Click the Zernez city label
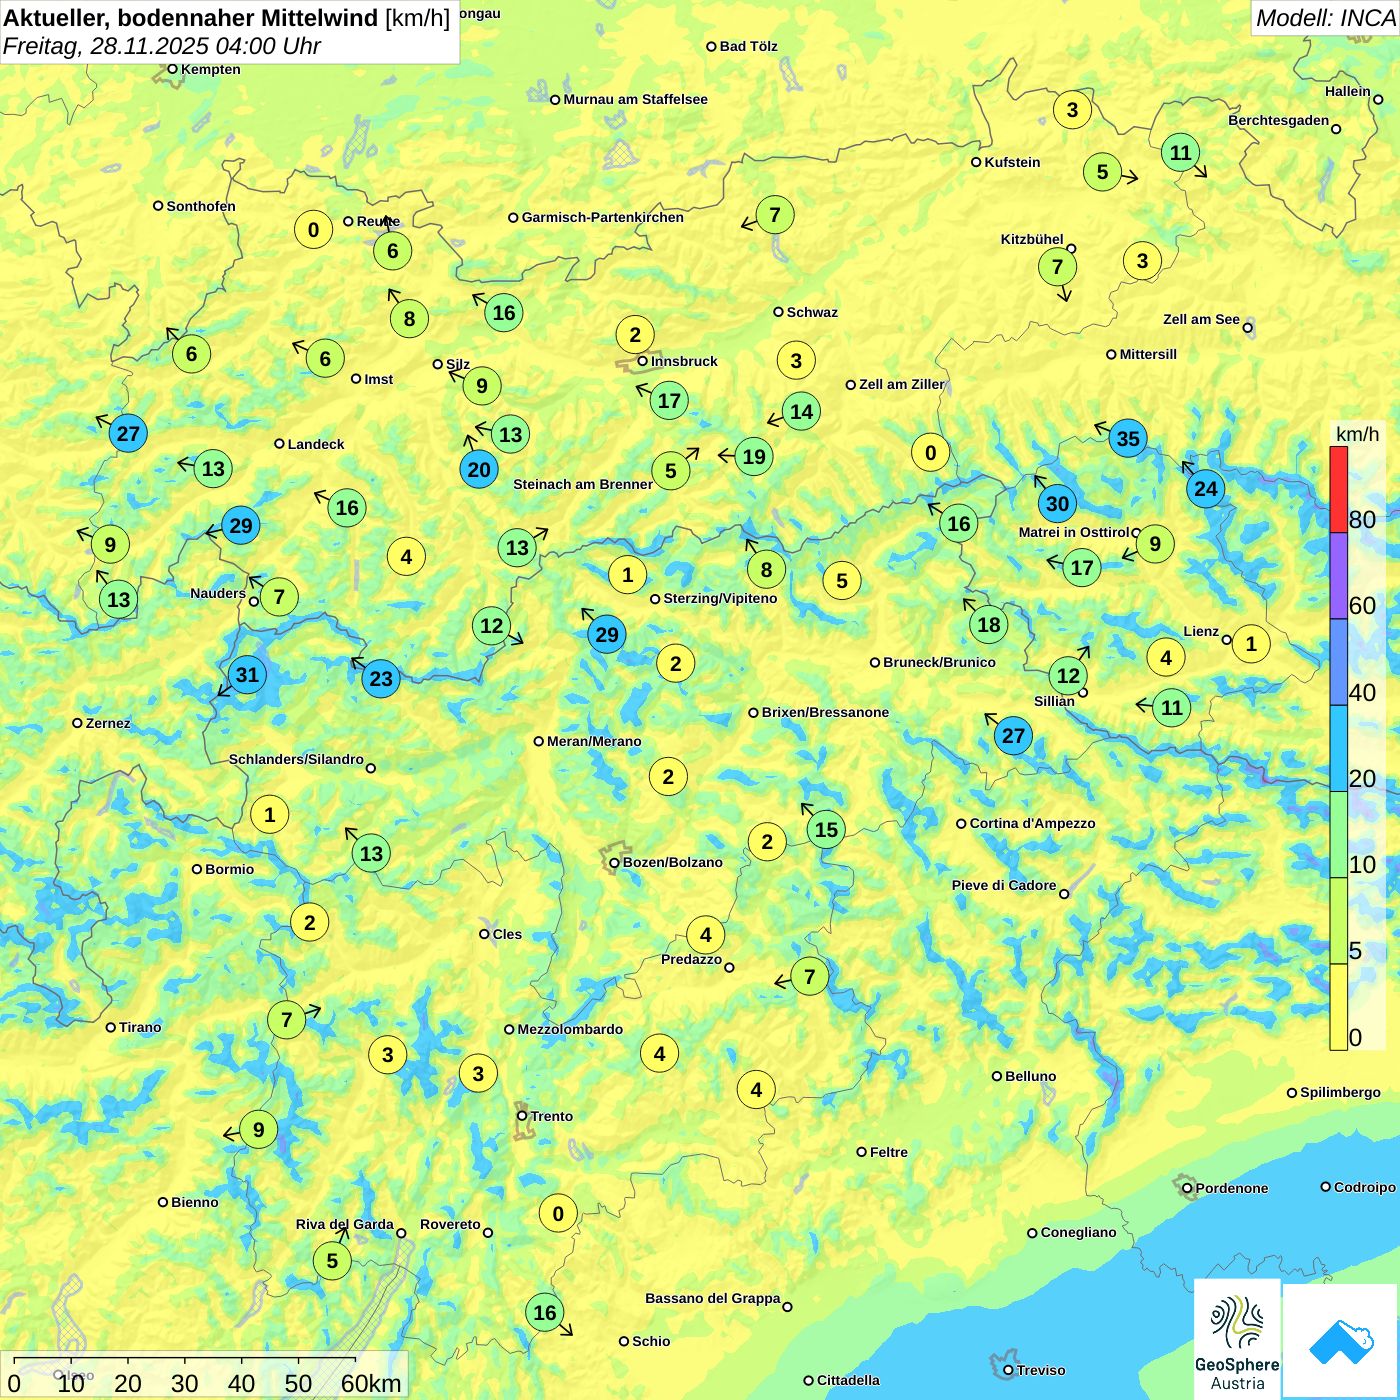Image resolution: width=1400 pixels, height=1400 pixels. (x=108, y=723)
